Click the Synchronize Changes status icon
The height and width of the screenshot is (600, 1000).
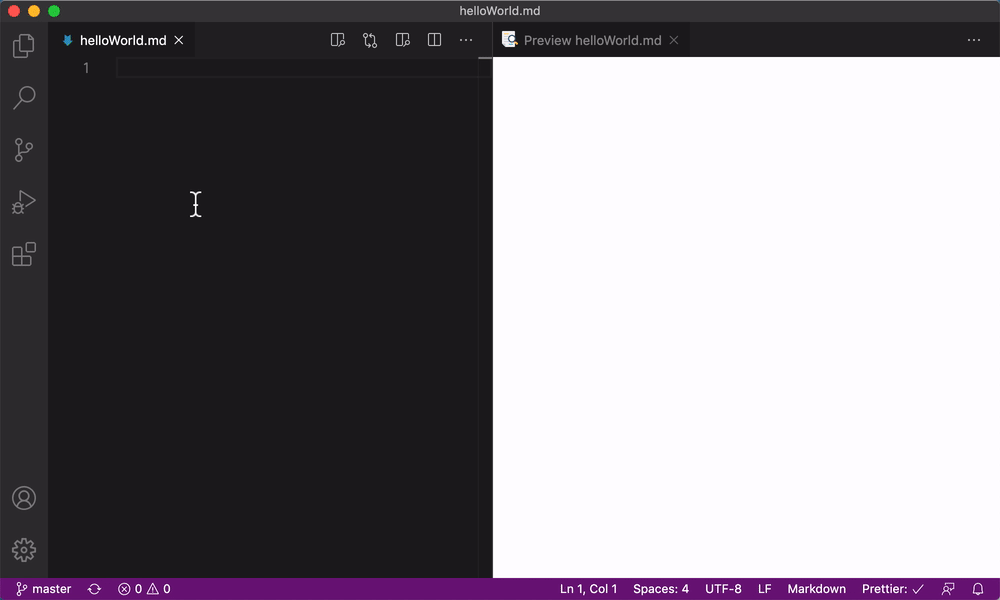tap(94, 589)
